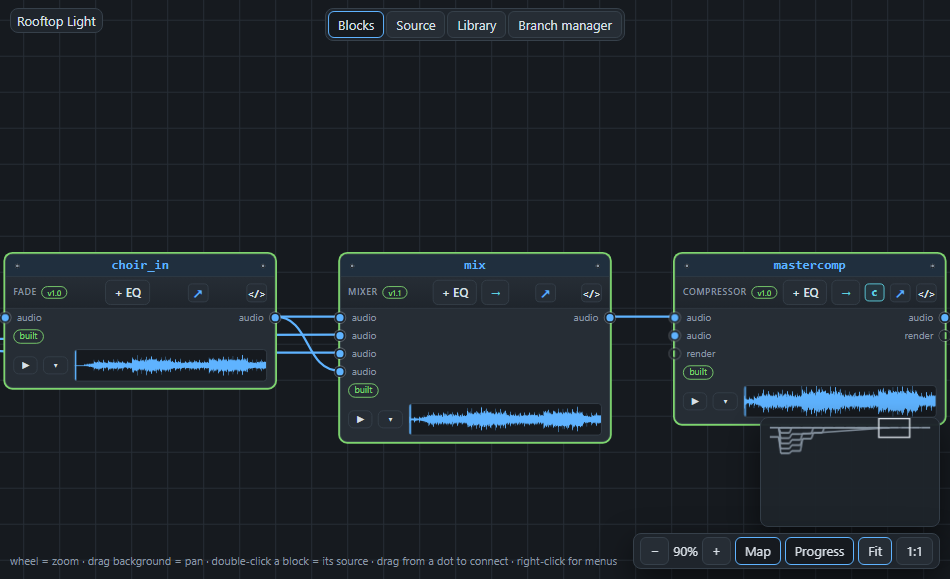Switch to the Blocks tab

click(356, 25)
